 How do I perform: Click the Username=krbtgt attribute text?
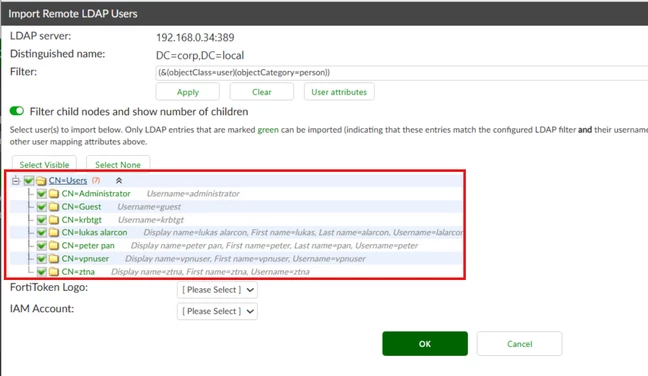151,219
